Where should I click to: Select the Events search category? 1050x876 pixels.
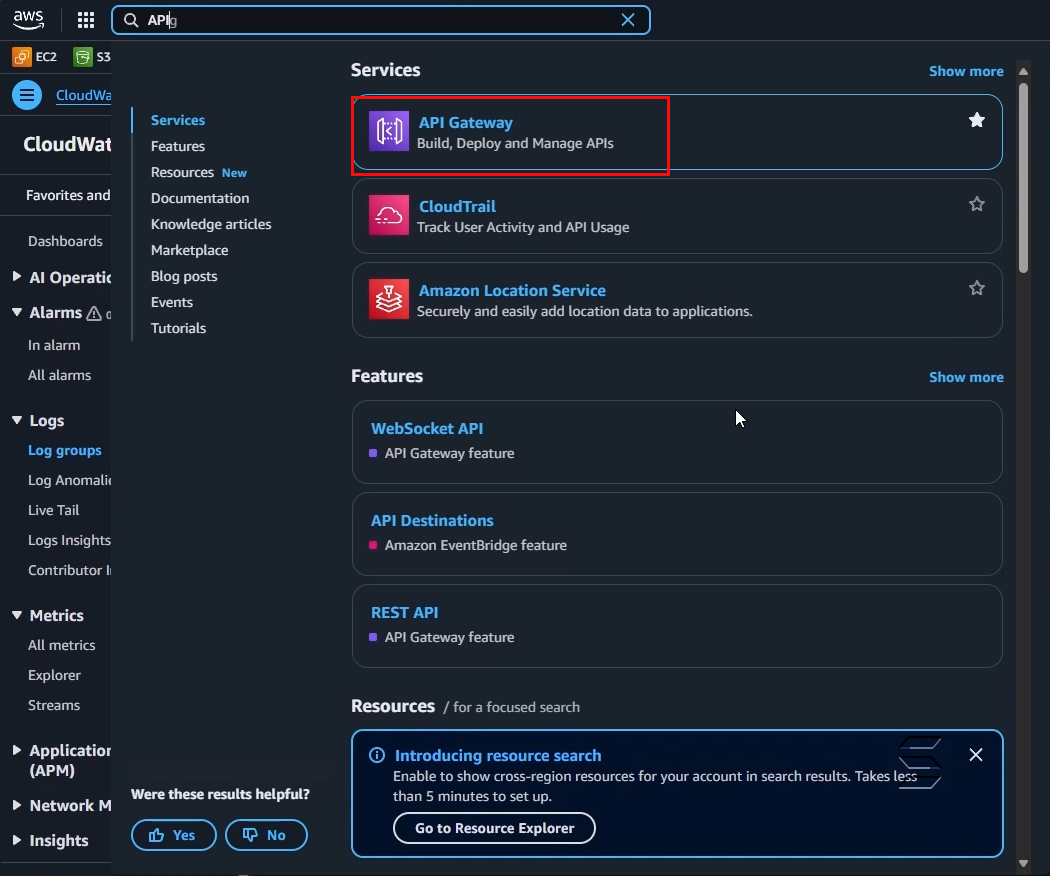pos(171,302)
